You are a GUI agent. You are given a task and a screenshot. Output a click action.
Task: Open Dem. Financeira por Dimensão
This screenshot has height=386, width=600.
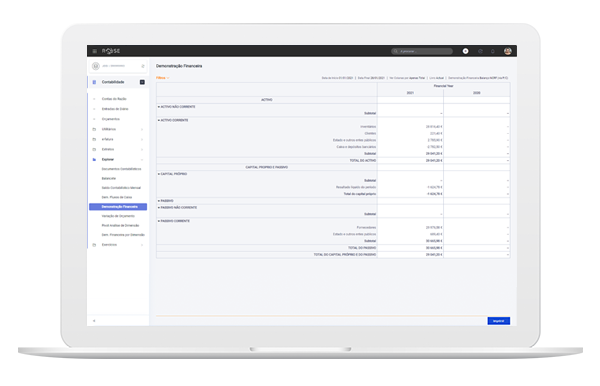coord(123,235)
